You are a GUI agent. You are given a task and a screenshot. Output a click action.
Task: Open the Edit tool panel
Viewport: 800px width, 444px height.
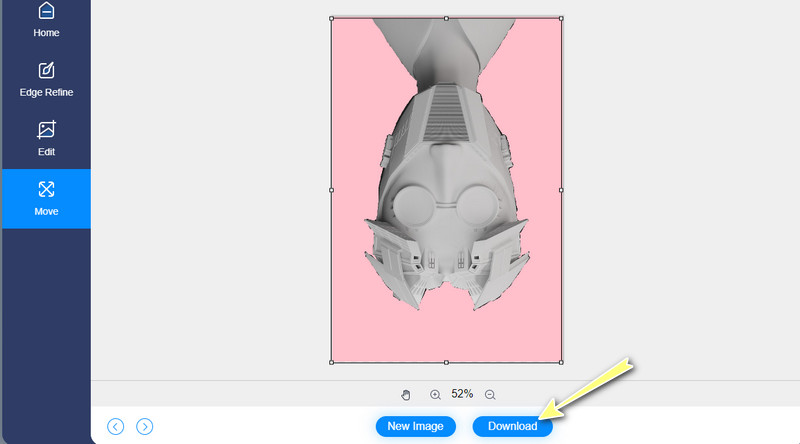(46, 139)
